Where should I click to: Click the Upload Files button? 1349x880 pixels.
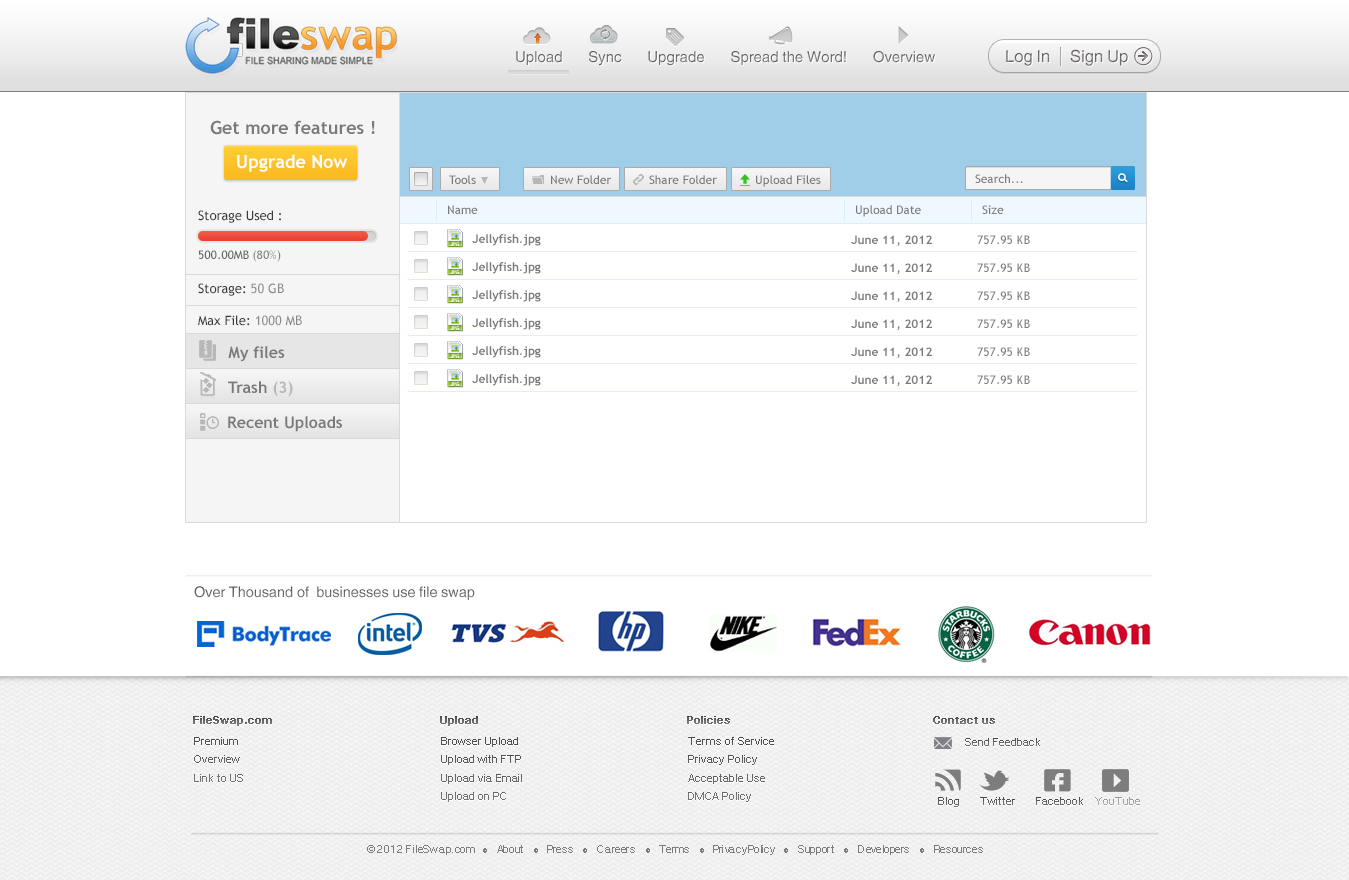point(780,180)
